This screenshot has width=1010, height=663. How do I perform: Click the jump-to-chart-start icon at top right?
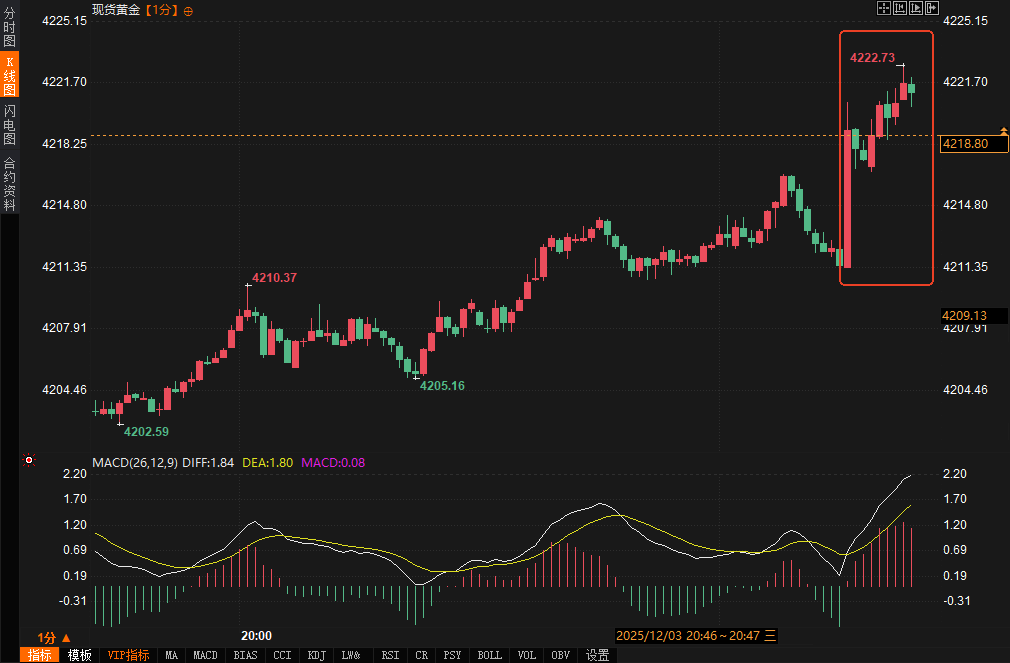point(900,8)
